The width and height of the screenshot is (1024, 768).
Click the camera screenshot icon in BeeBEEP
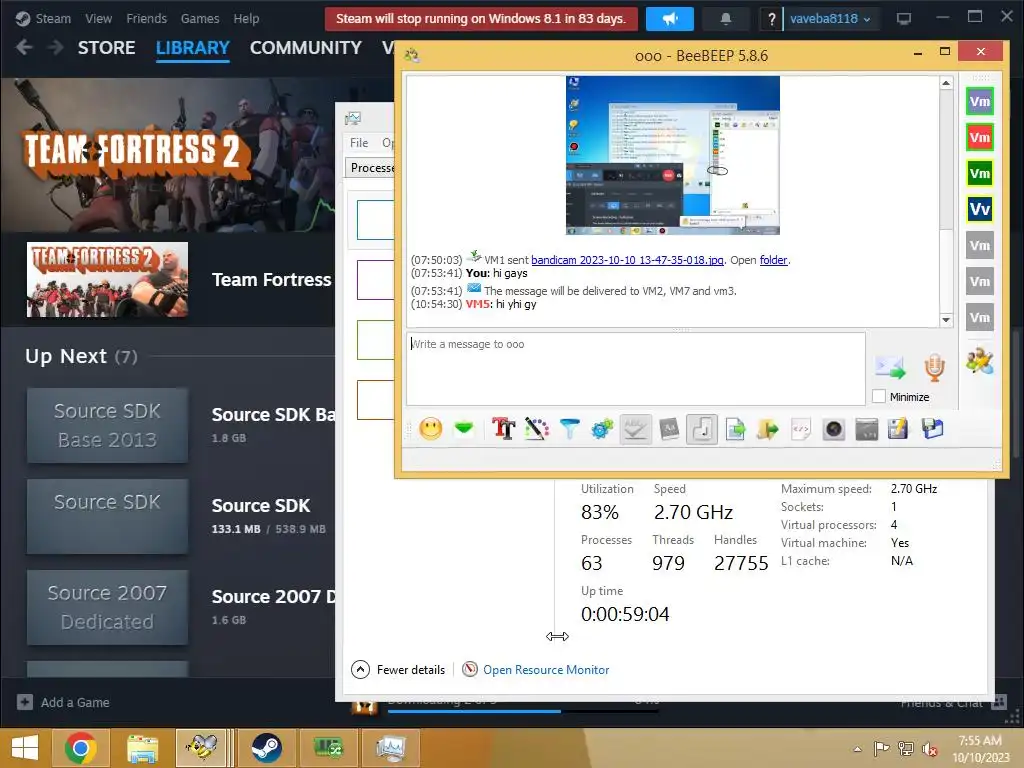click(x=834, y=429)
